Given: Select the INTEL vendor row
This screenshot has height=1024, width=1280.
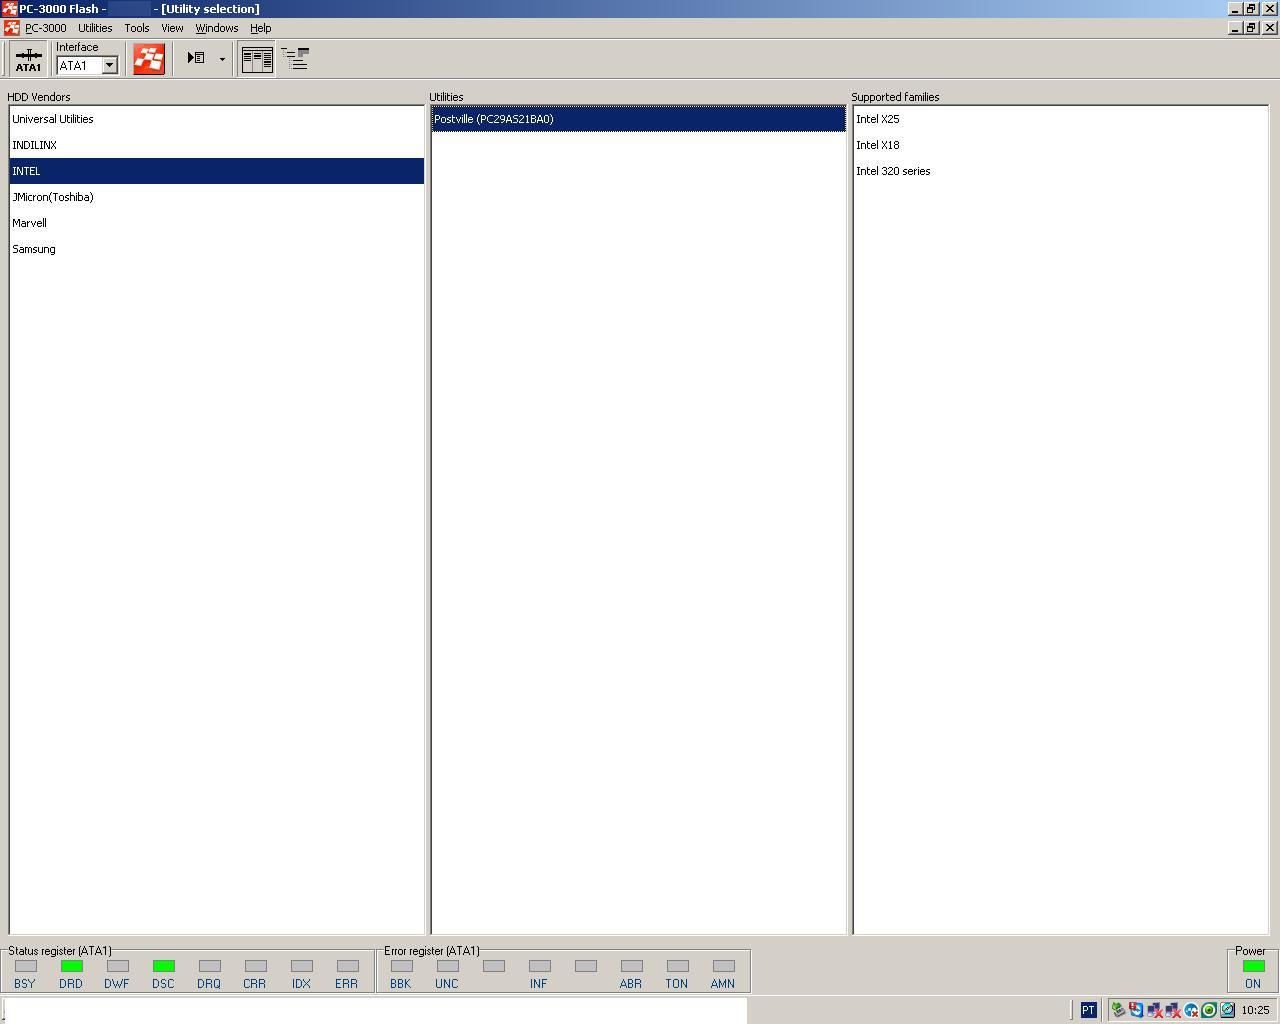Looking at the screenshot, I should [x=216, y=171].
